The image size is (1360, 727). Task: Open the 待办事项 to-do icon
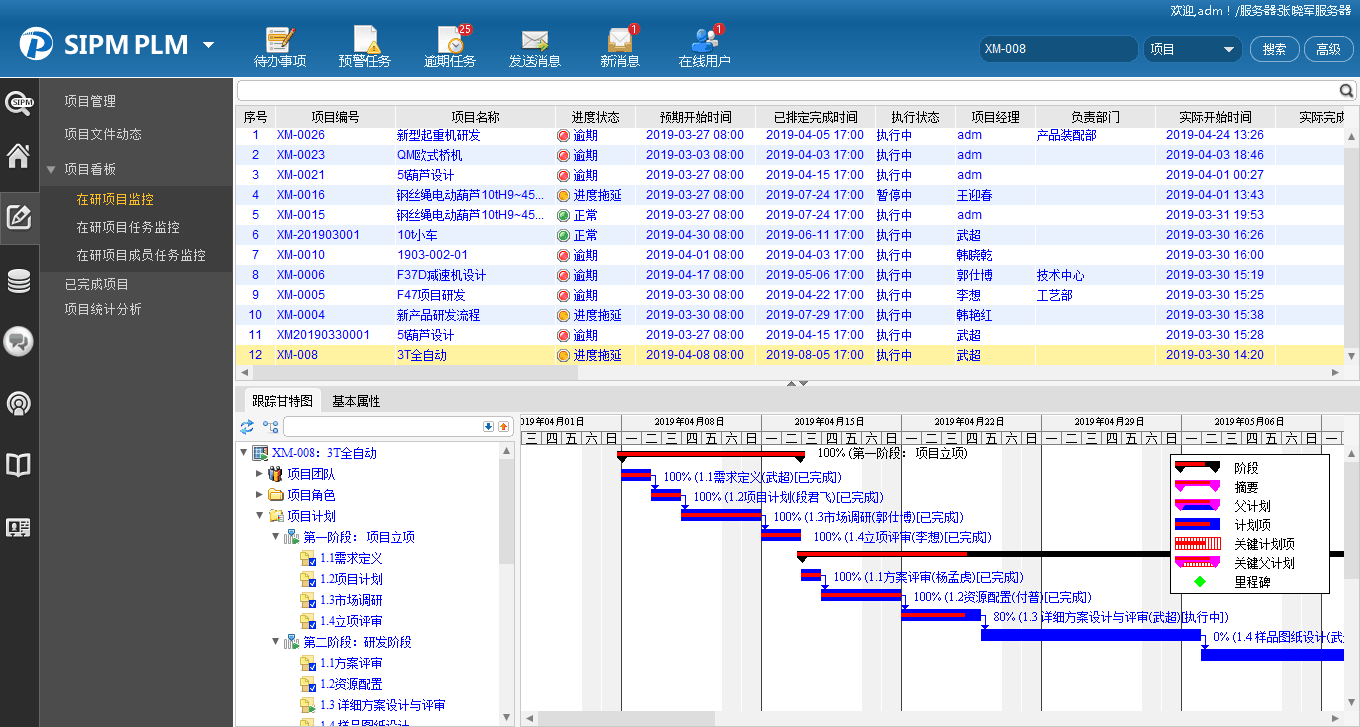[279, 42]
